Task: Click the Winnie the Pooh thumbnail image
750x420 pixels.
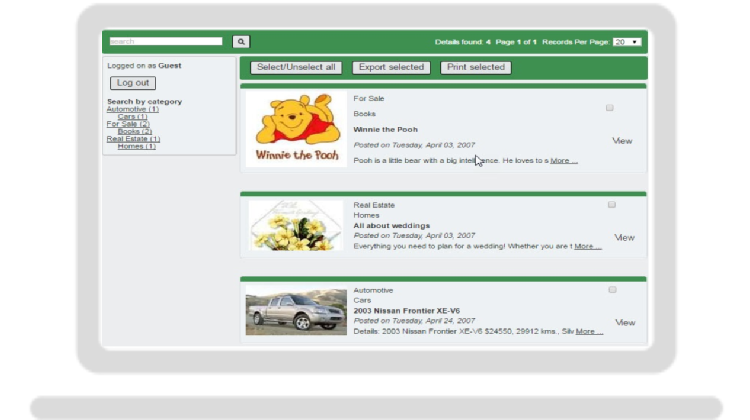Action: pyautogui.click(x=296, y=129)
